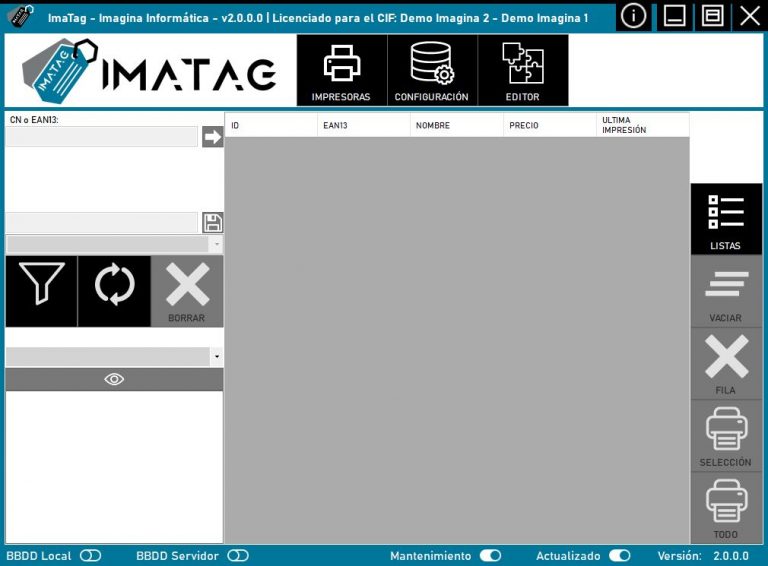768x566 pixels.
Task: Launch the Editor puzzle tool
Action: click(523, 71)
